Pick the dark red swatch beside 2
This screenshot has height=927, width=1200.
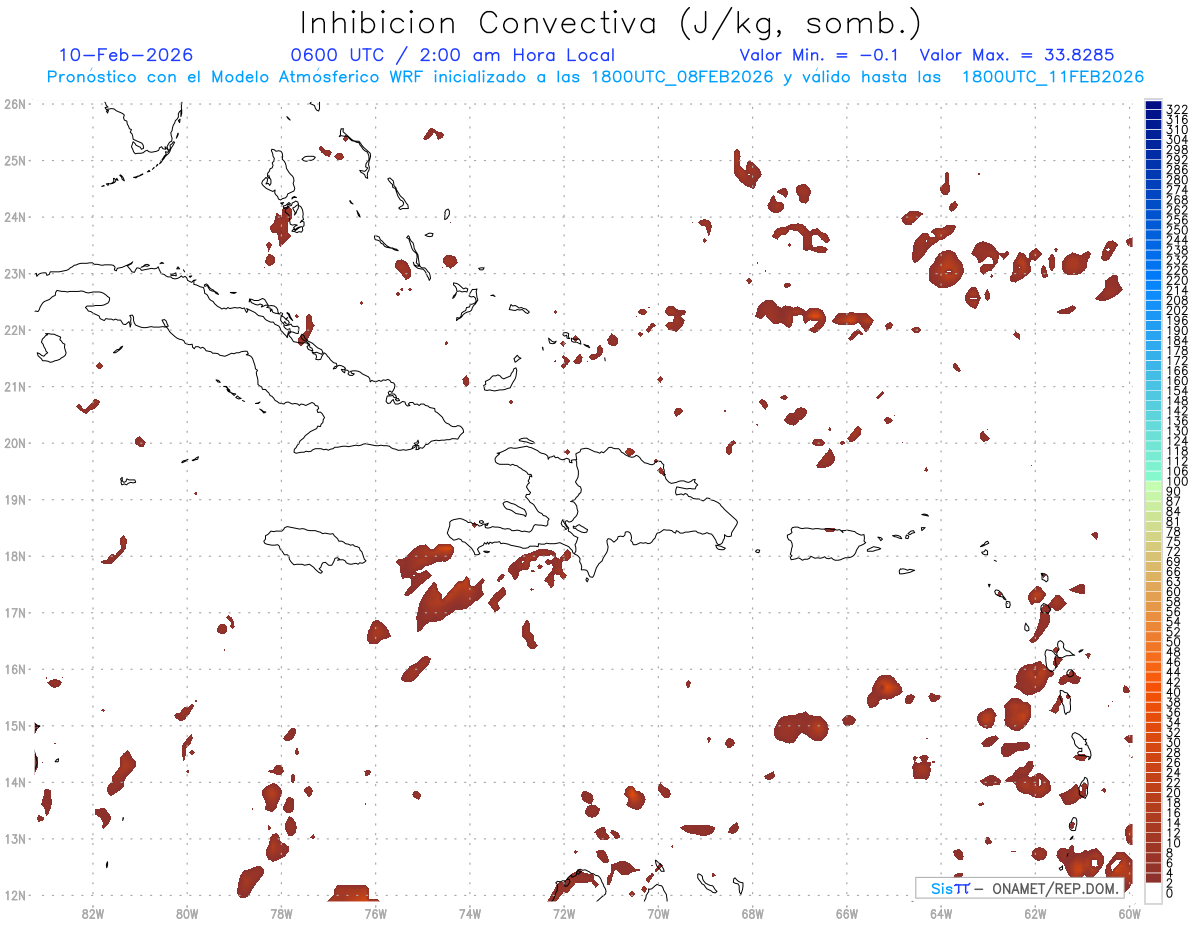point(1153,878)
